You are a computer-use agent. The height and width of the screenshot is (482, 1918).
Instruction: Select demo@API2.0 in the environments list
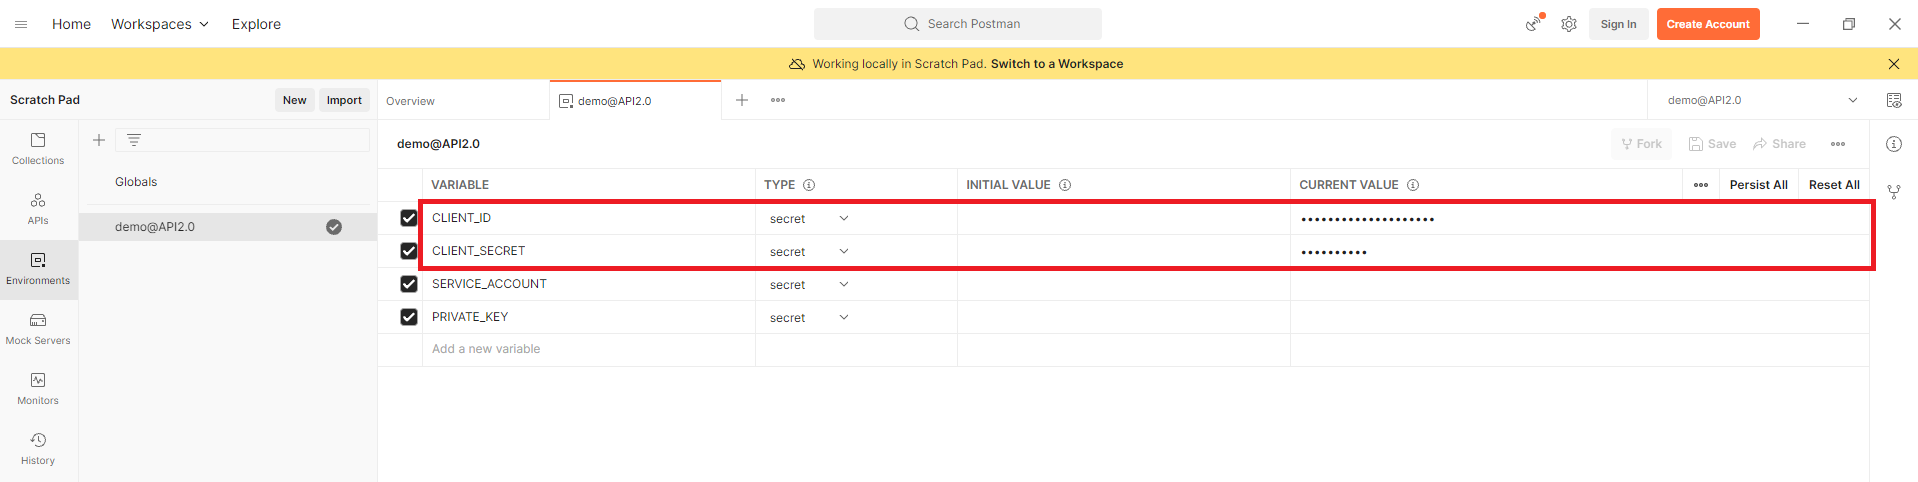[228, 227]
